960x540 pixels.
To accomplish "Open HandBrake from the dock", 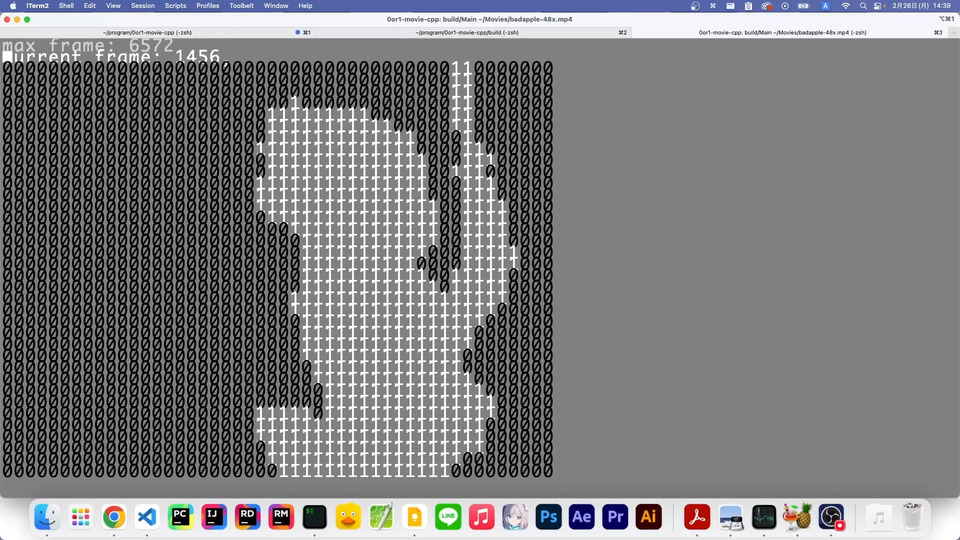I will click(x=797, y=517).
